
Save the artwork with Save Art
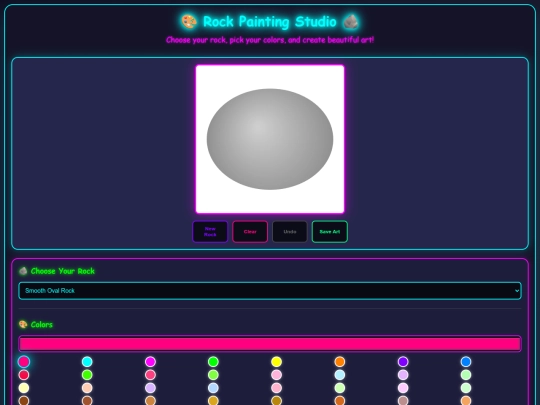click(330, 231)
